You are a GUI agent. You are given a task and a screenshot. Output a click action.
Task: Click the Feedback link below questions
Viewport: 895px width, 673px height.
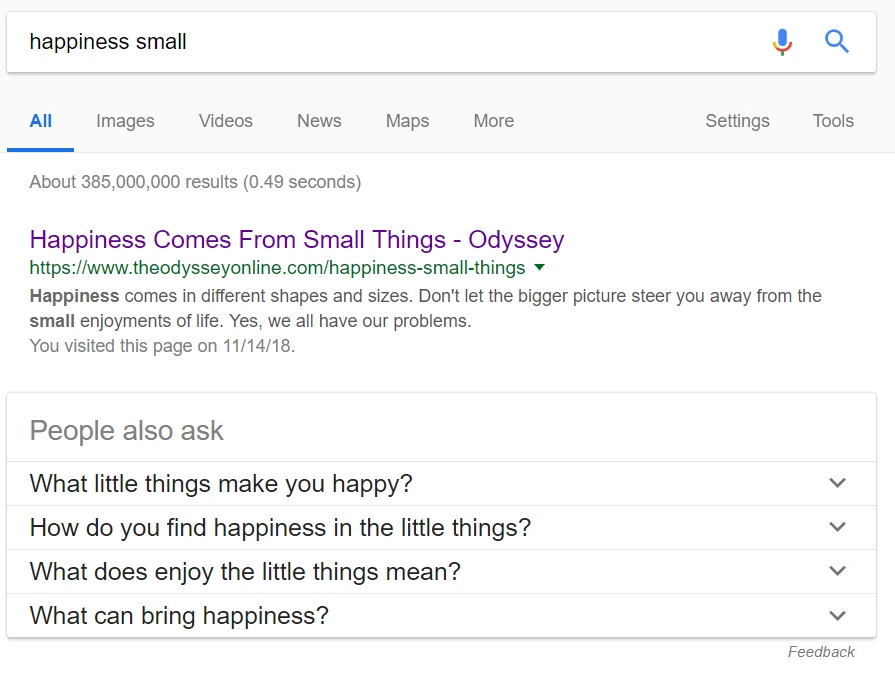pos(821,652)
